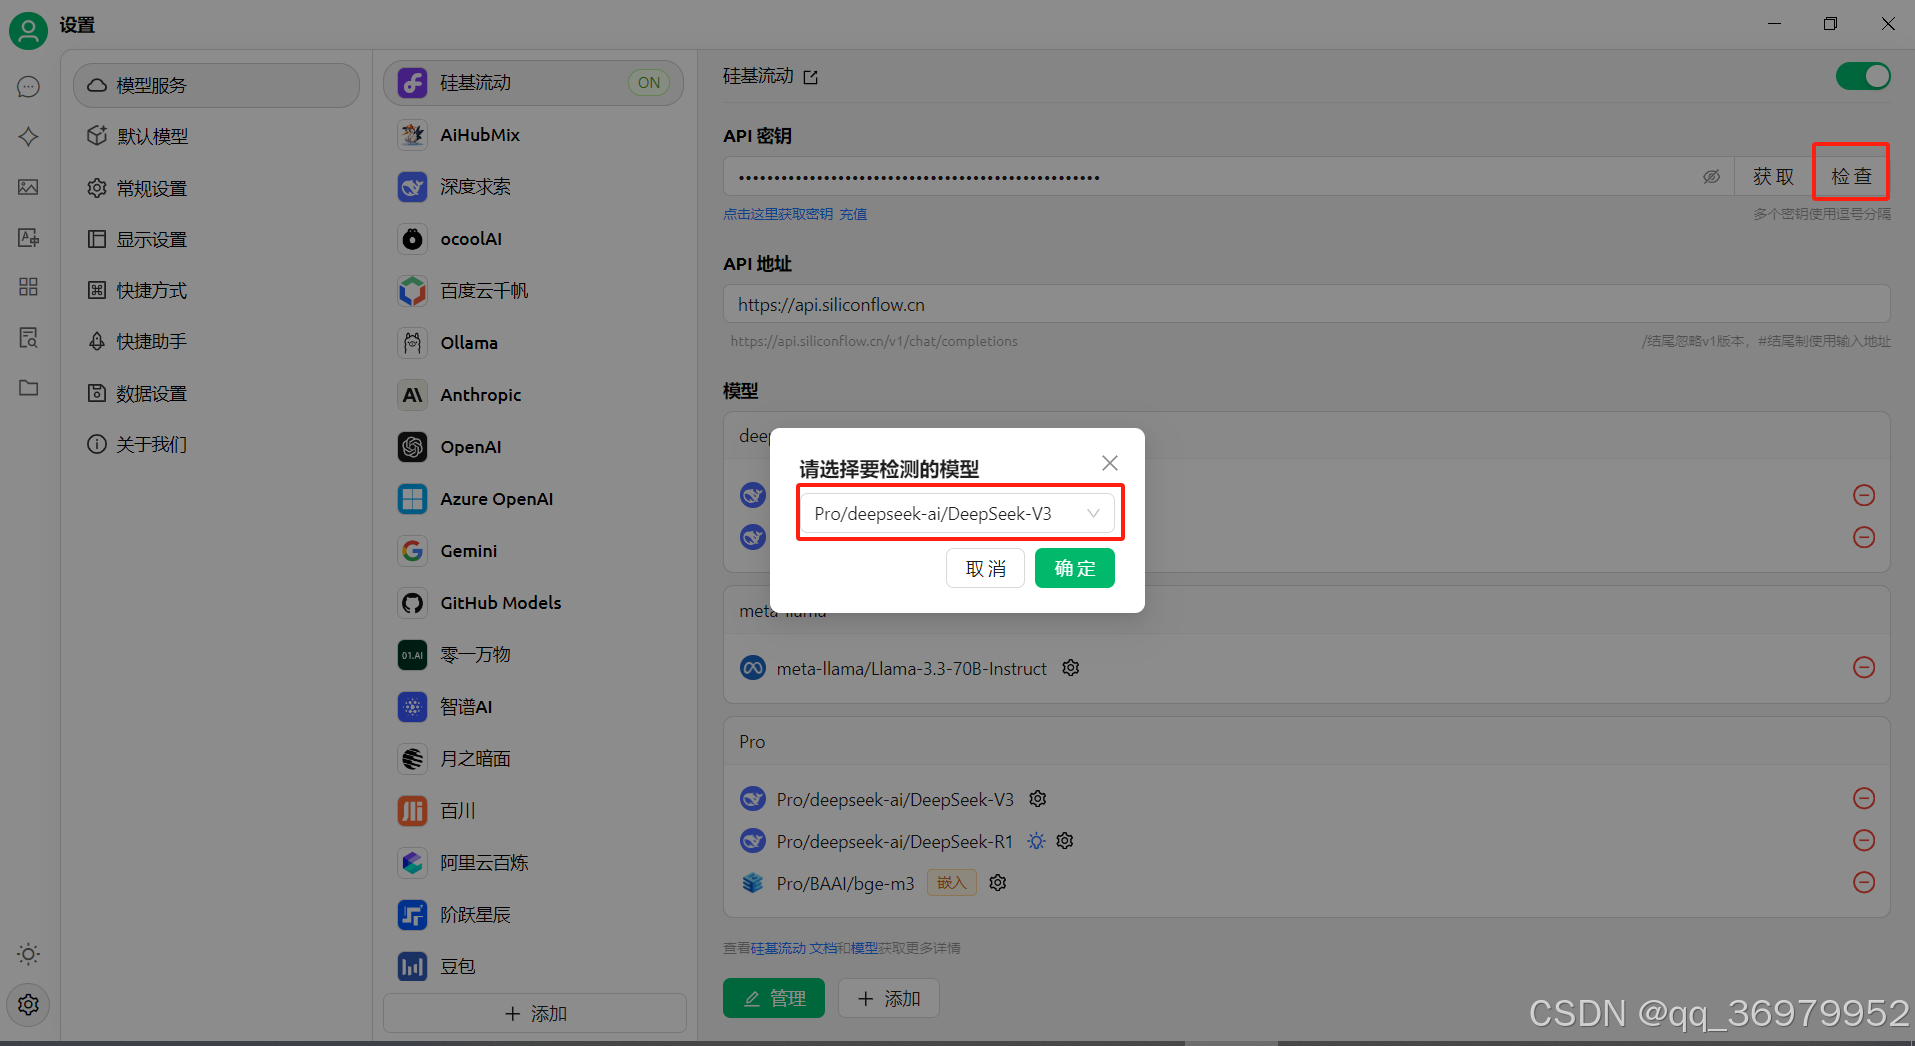Close the model selection dialog
The image size is (1915, 1046).
click(x=1110, y=463)
